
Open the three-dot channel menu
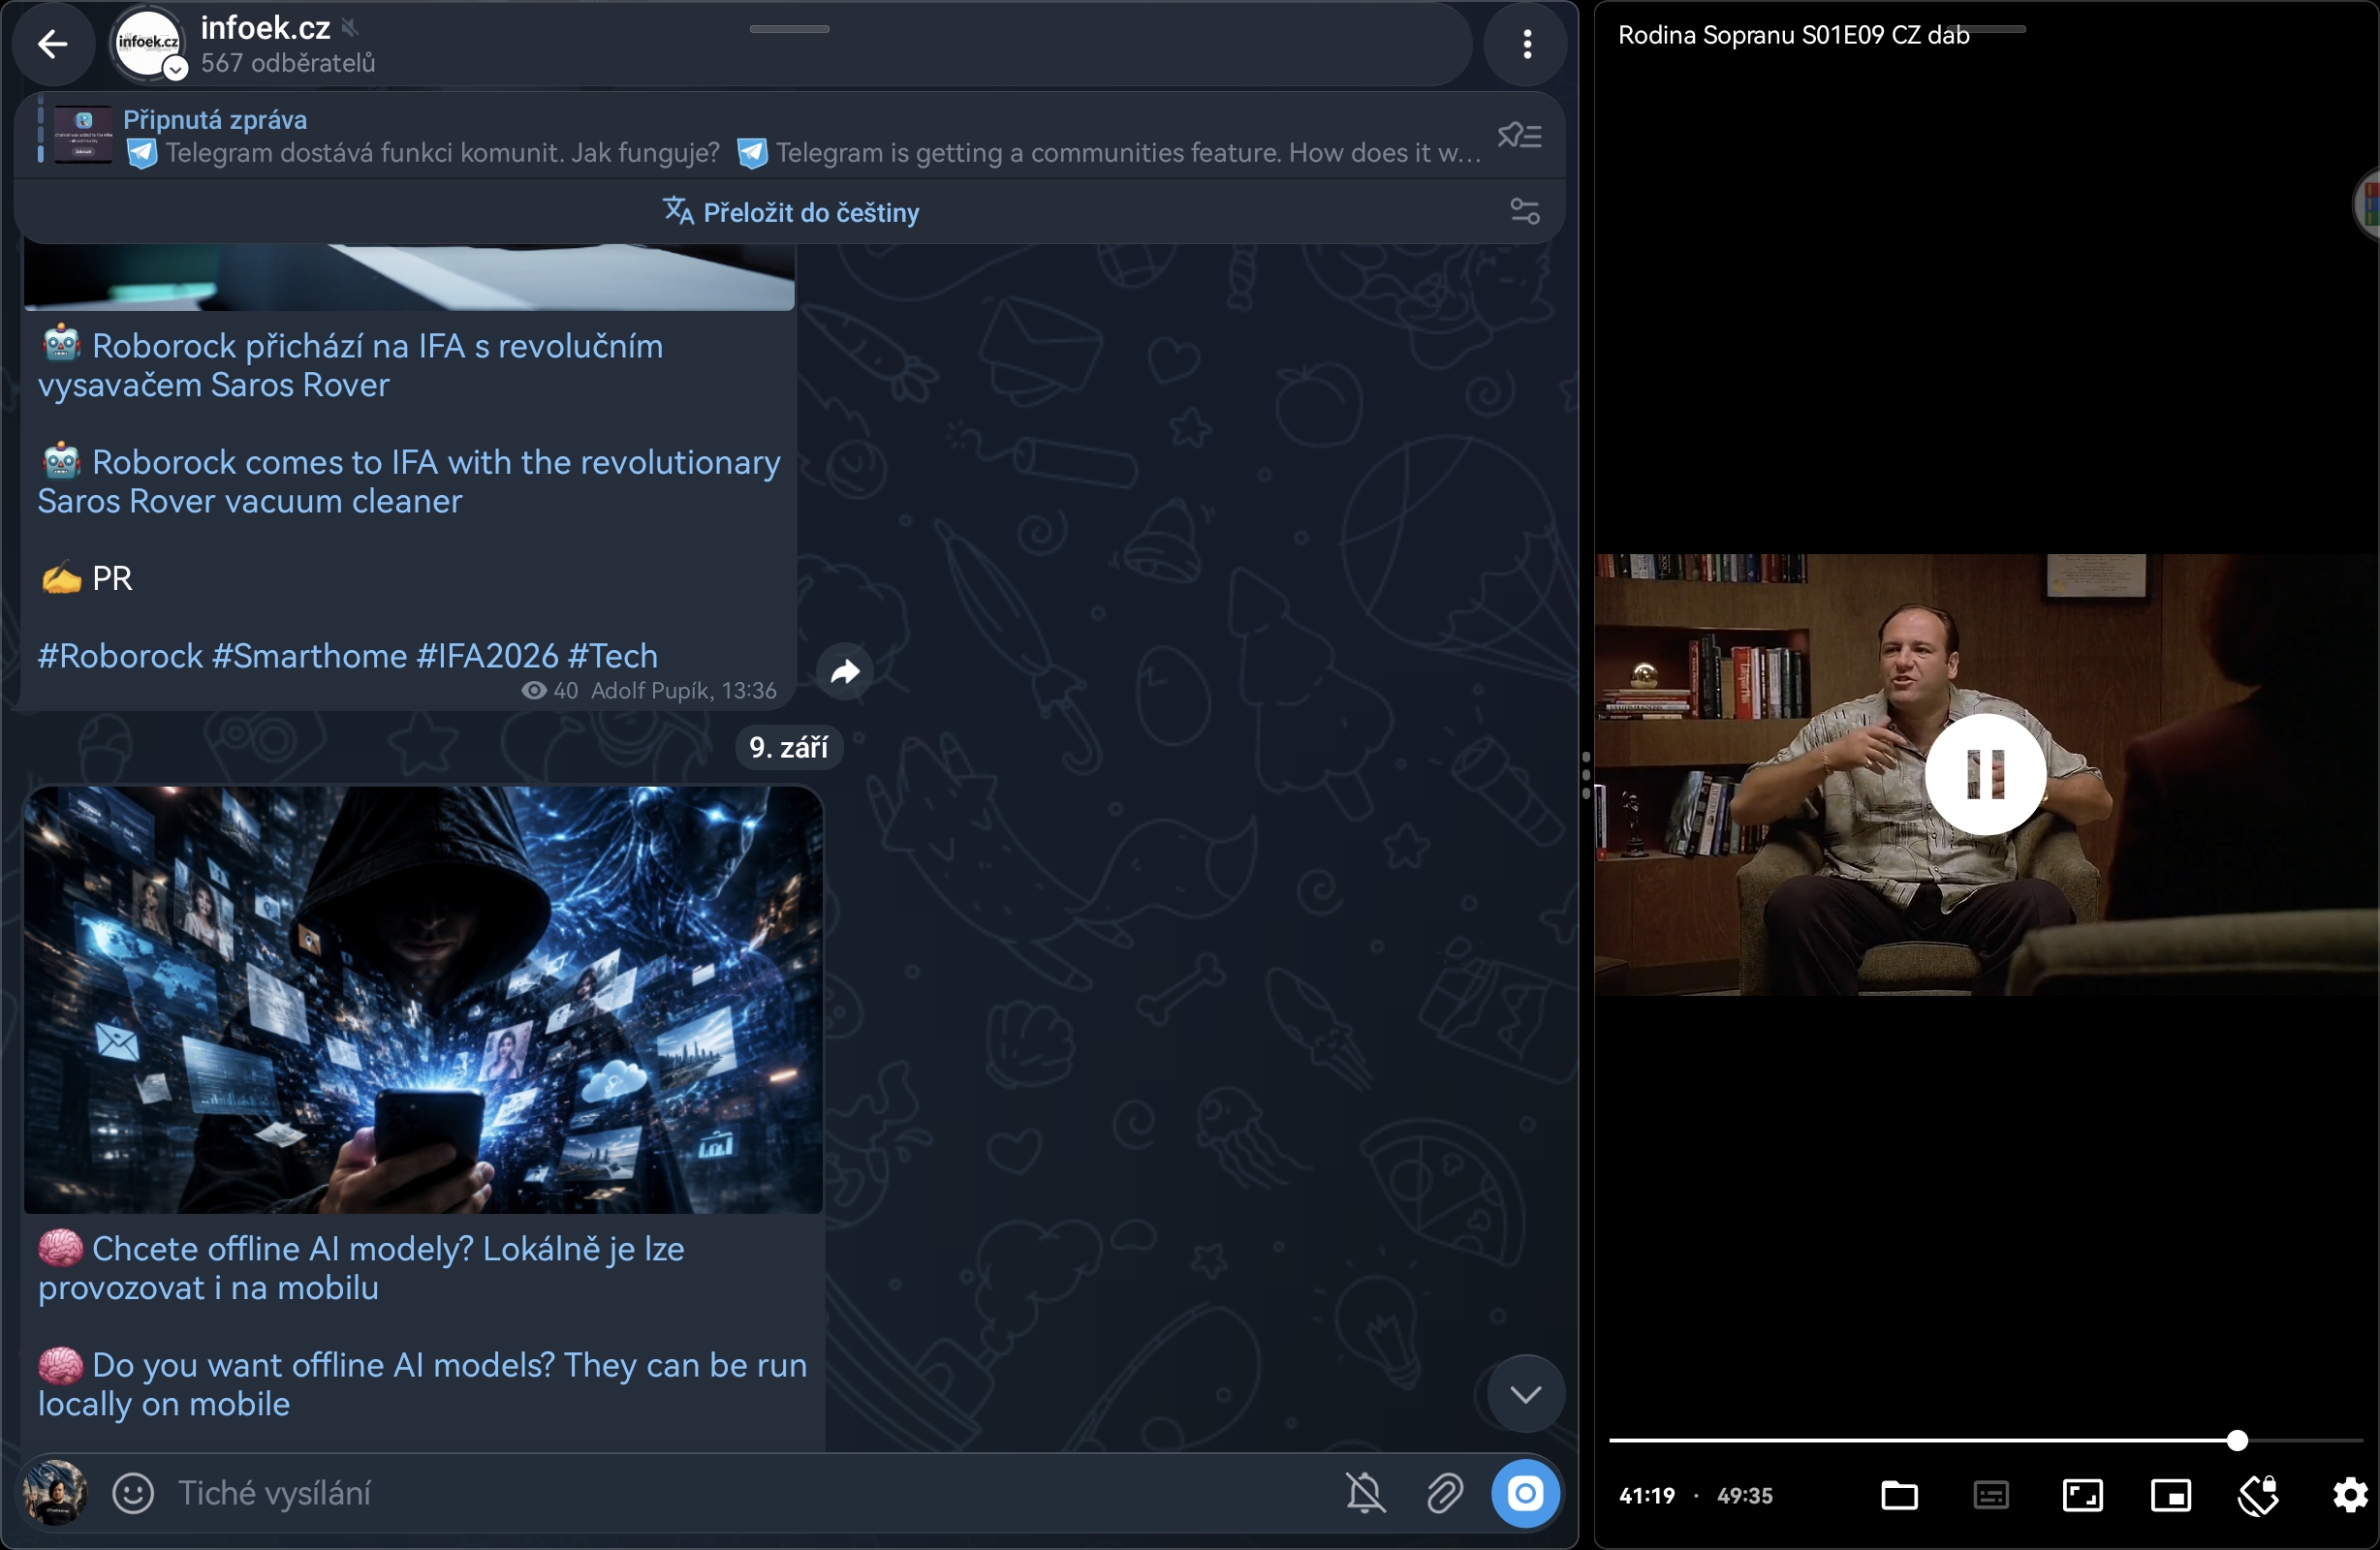click(x=1526, y=44)
